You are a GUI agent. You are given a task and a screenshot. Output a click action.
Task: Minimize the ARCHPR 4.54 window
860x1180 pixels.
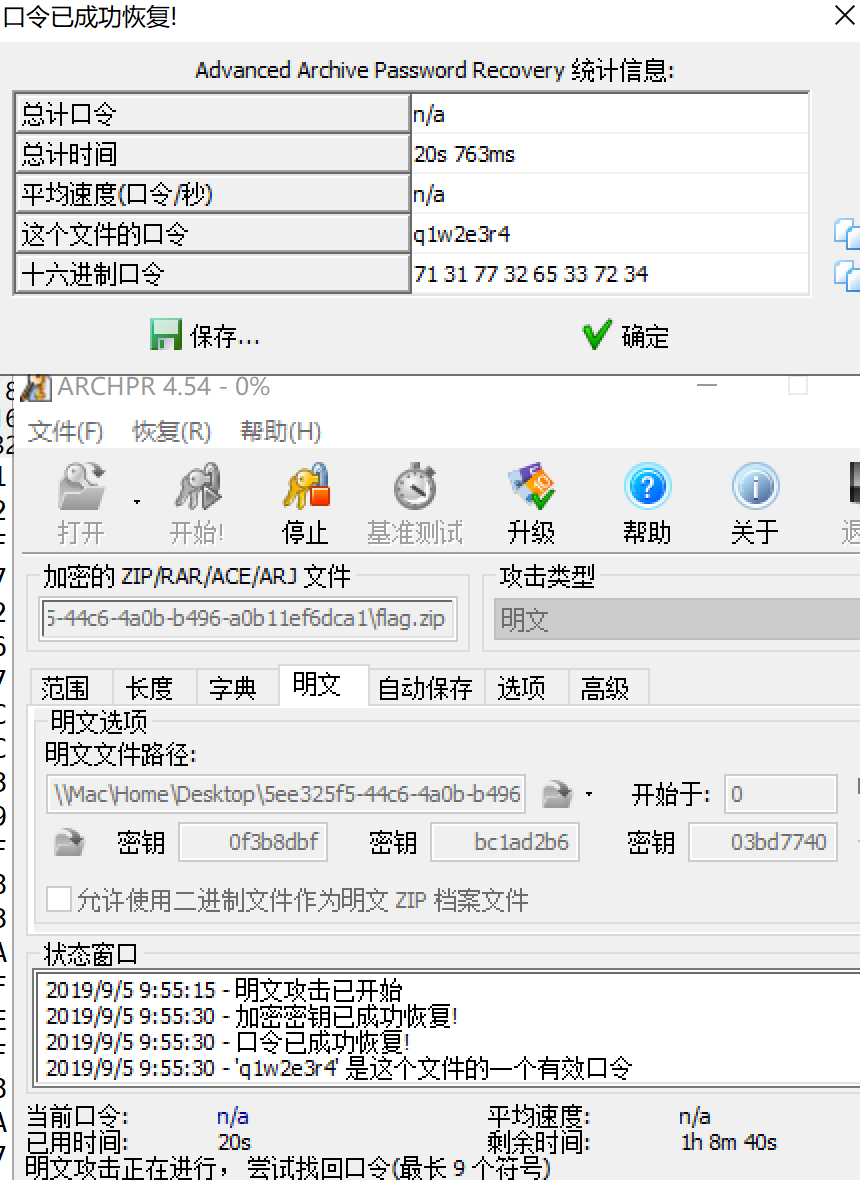pos(707,385)
